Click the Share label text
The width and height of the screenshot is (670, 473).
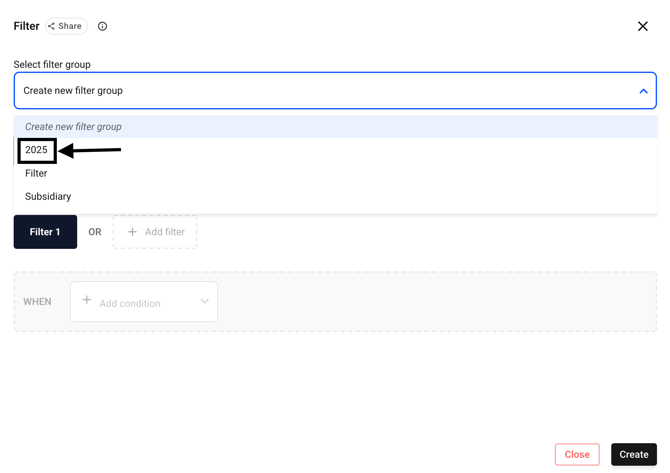tap(70, 26)
